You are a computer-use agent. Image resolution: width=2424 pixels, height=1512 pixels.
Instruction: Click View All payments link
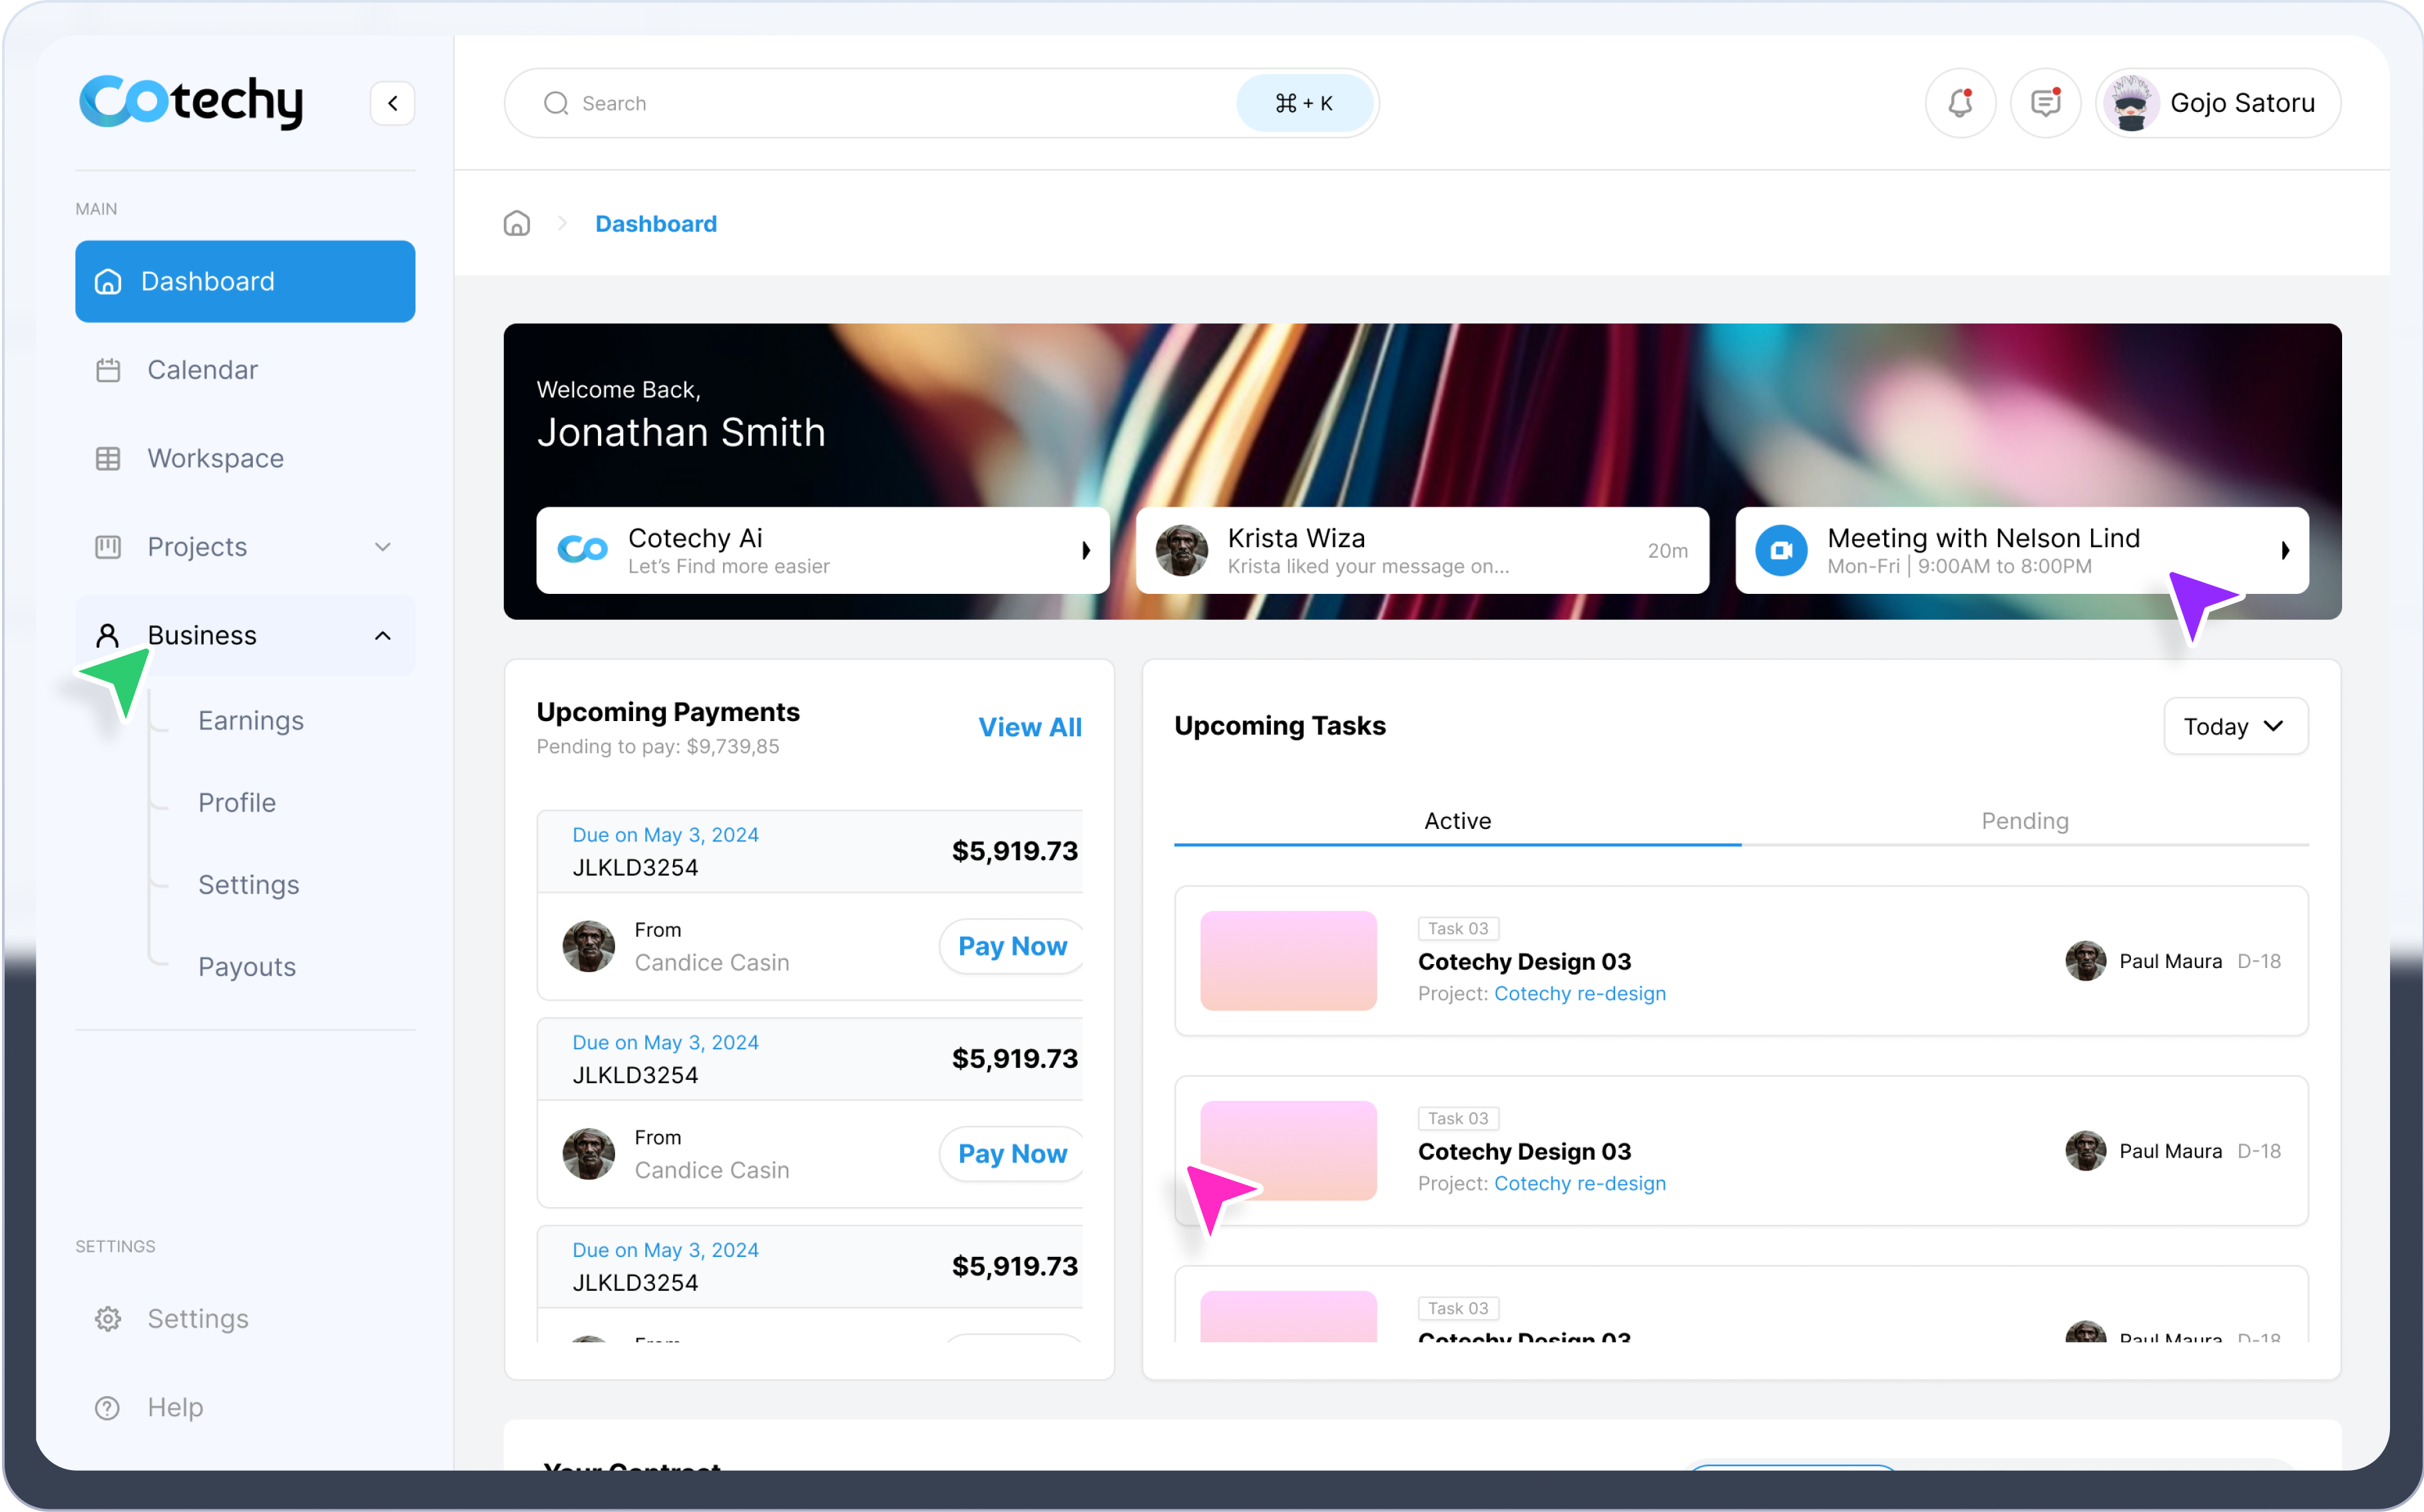pos(1029,727)
